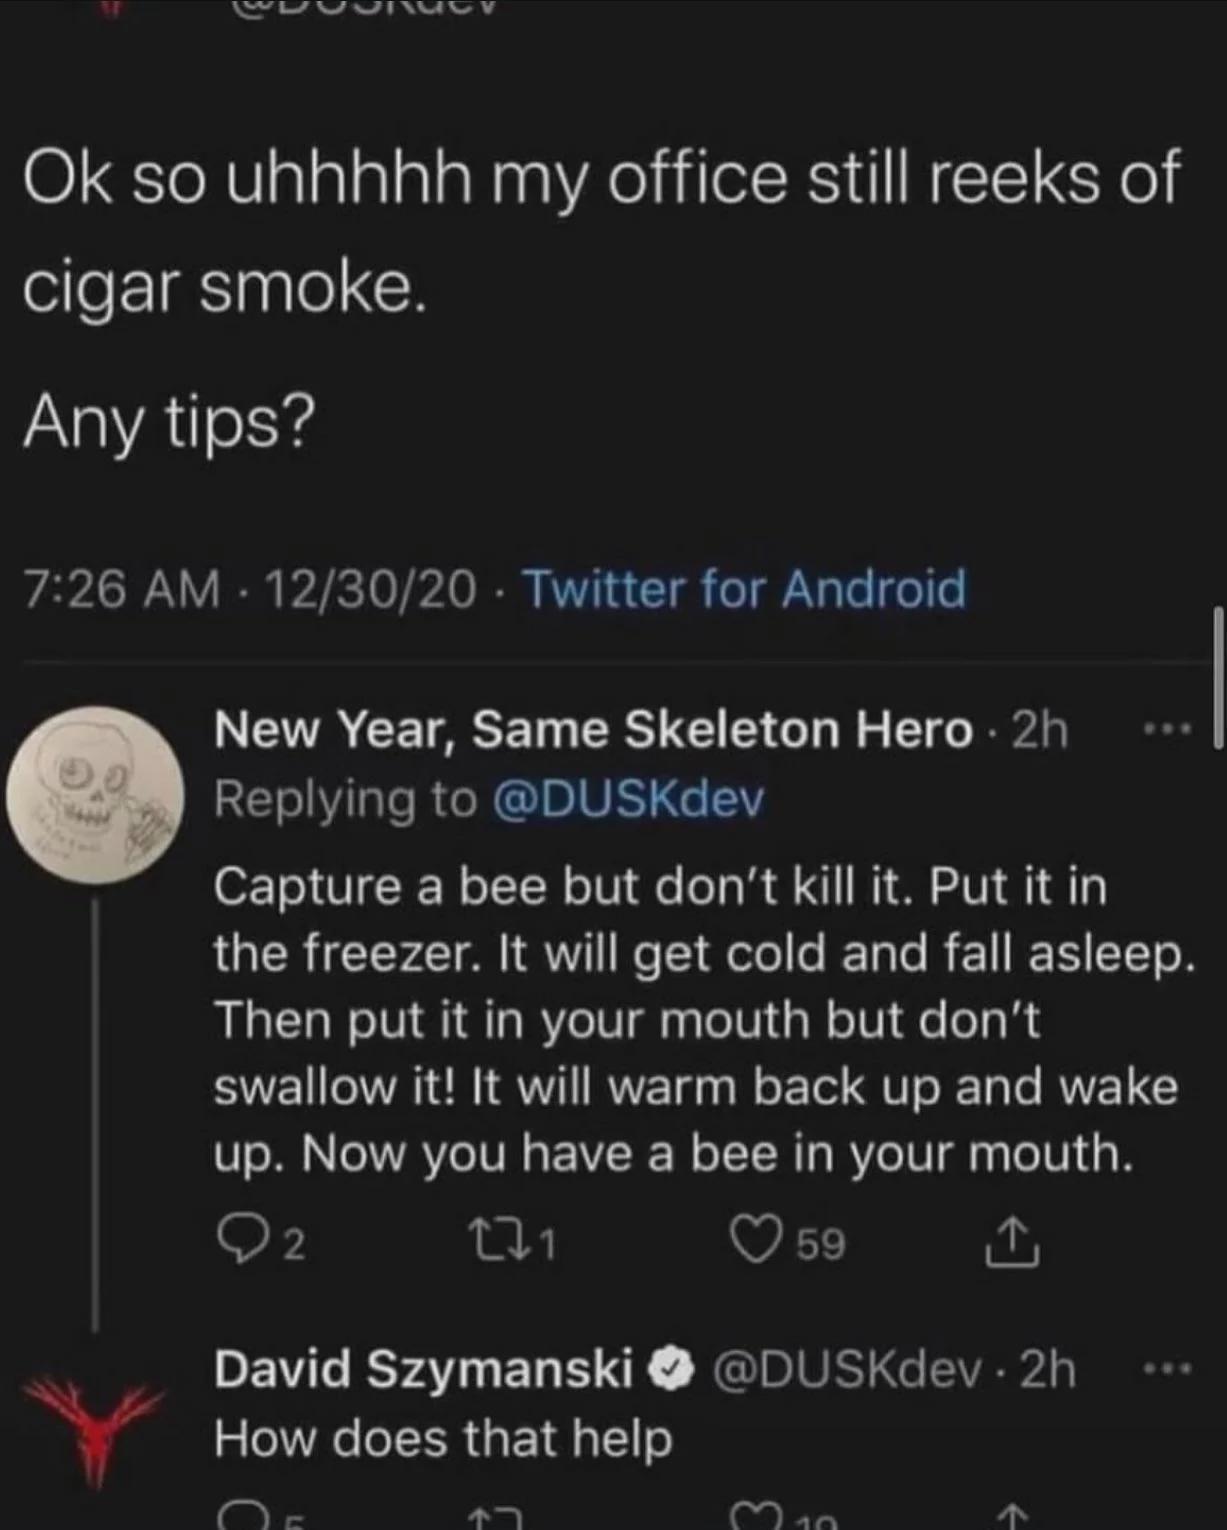
Task: Open more options on David Szymanski's reply
Action: pos(1167,1369)
